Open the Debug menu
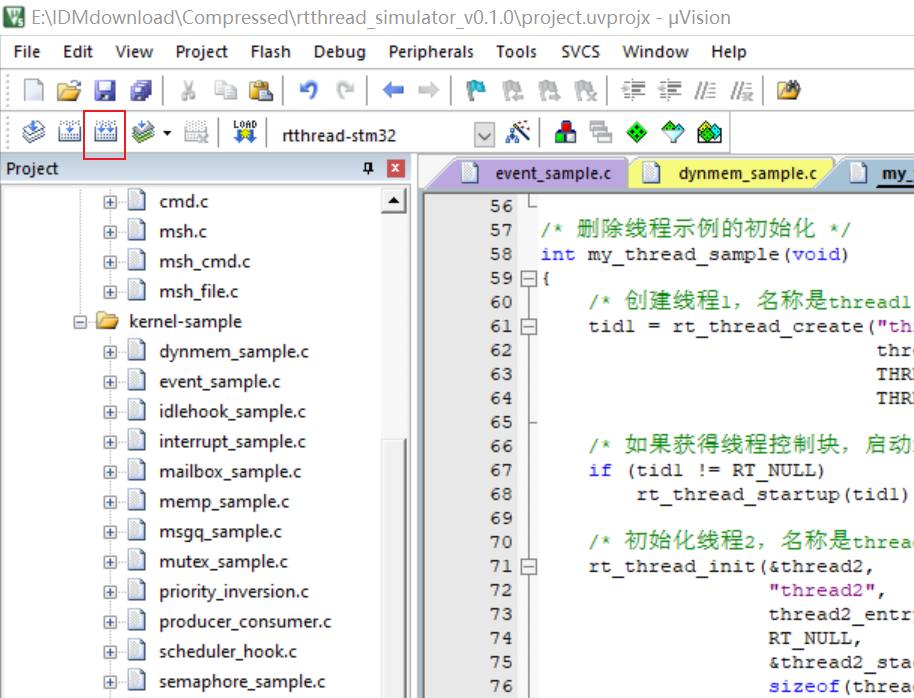914x698 pixels. click(x=339, y=52)
